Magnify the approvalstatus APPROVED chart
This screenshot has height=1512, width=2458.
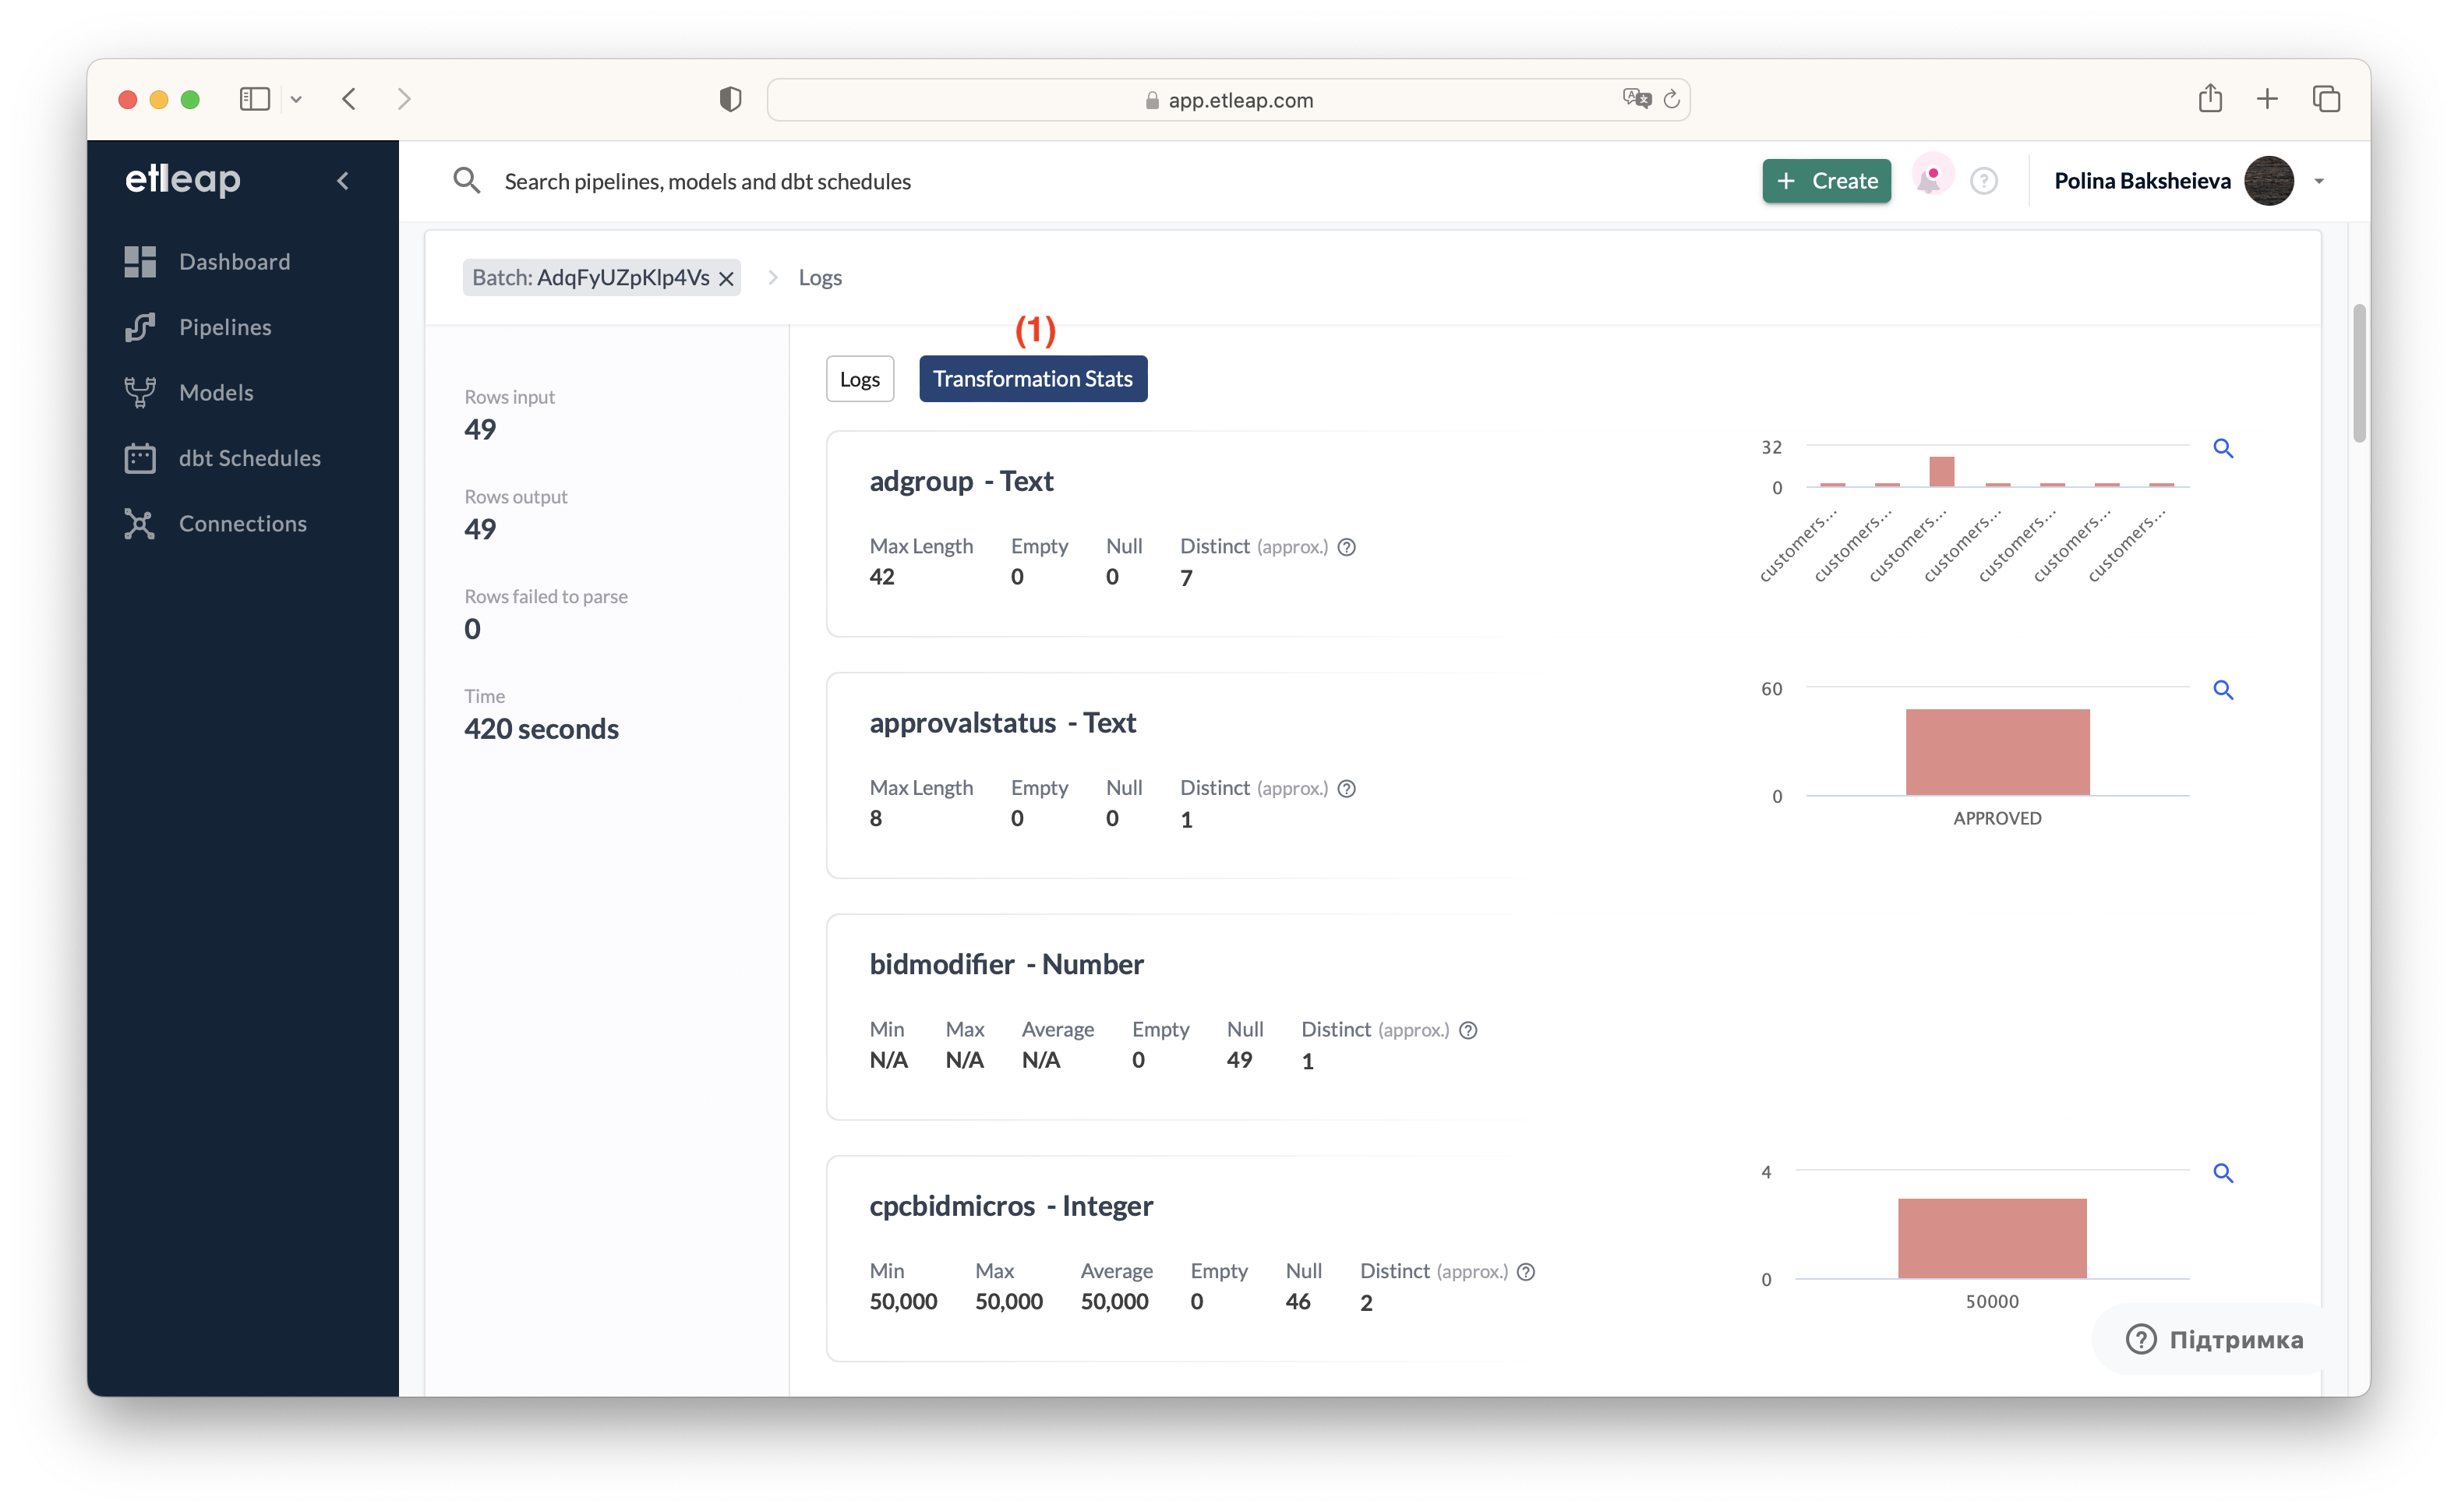2223,690
